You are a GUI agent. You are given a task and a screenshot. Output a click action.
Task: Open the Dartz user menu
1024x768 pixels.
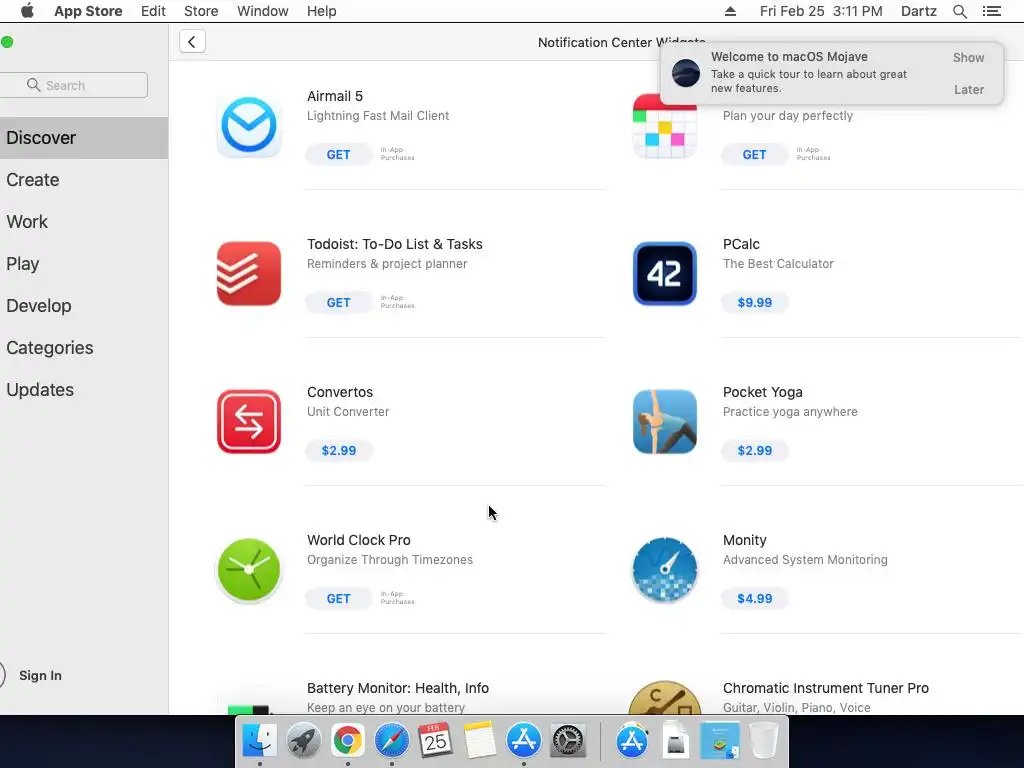pos(918,11)
